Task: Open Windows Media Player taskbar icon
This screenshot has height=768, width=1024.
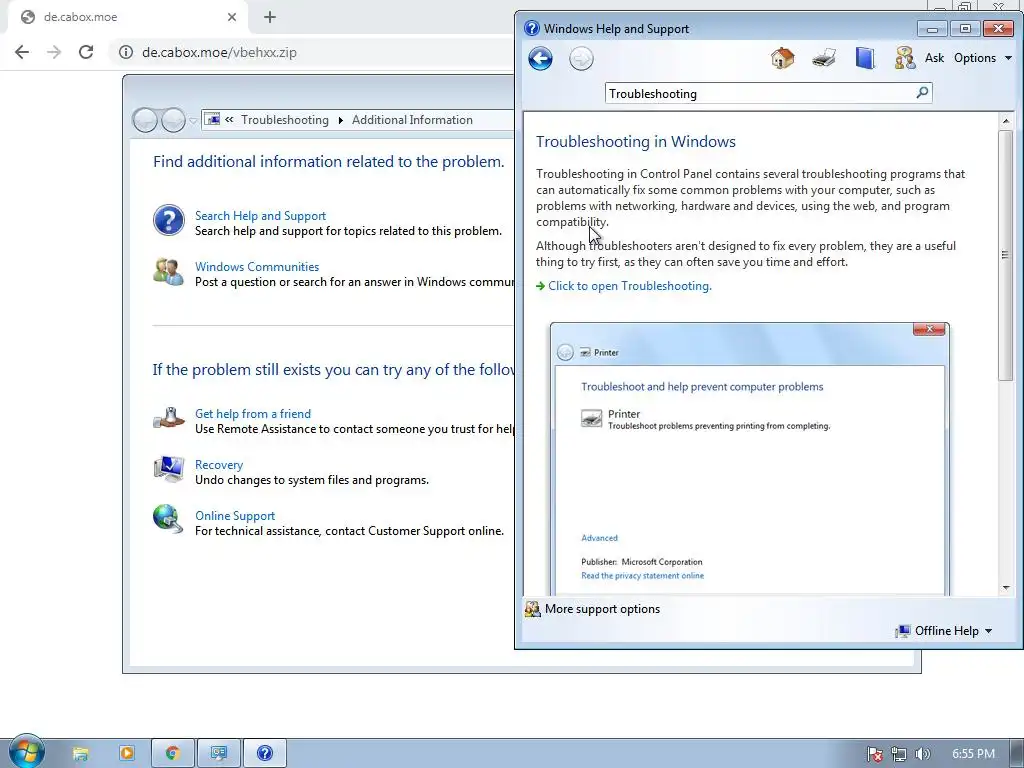Action: (127, 754)
